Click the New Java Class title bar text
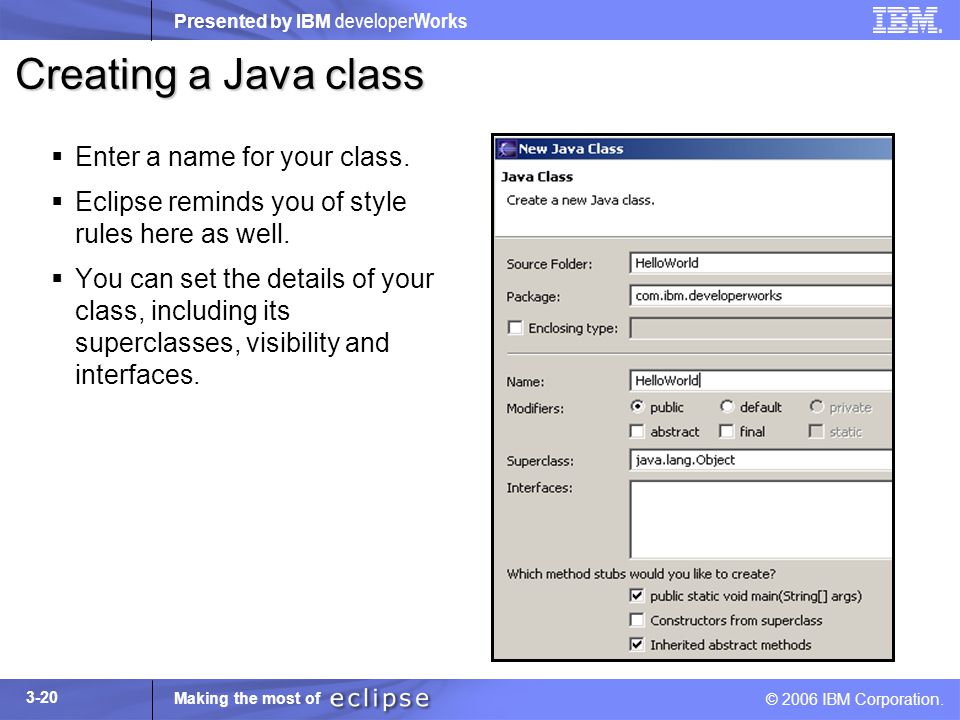960x720 pixels. 571,149
